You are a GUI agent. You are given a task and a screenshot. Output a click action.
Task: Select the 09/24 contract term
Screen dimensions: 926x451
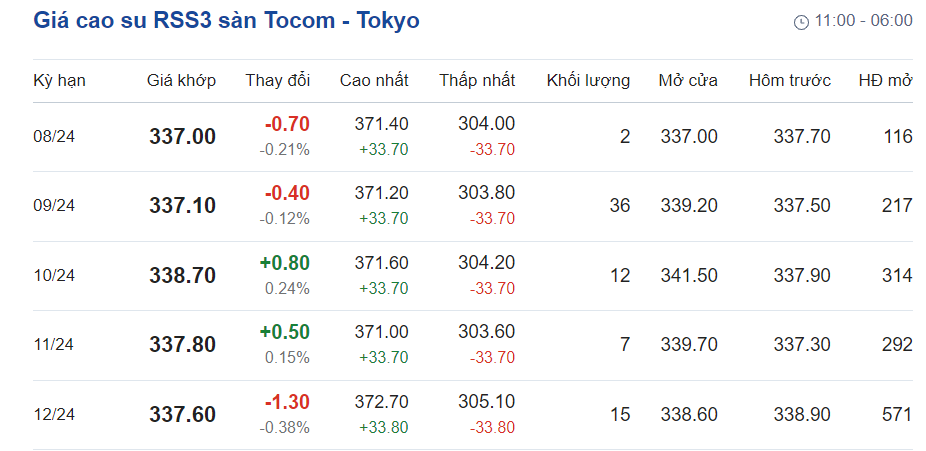point(54,206)
